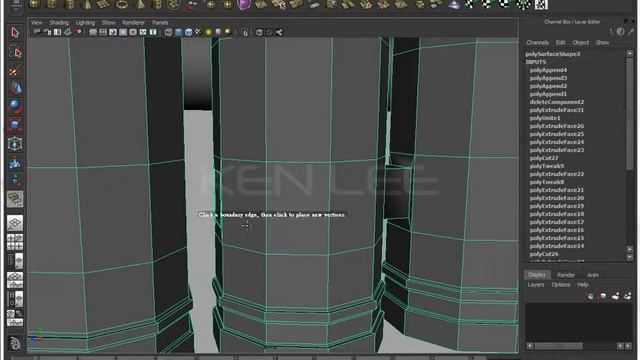The height and width of the screenshot is (360, 640).
Task: Click the Channel Box vertical scrollbar
Action: click(629, 155)
